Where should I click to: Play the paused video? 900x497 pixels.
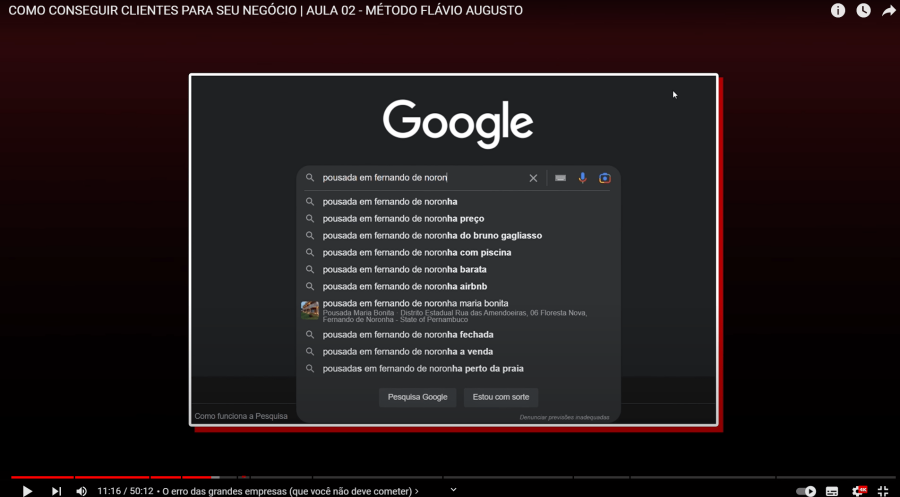pos(27,491)
